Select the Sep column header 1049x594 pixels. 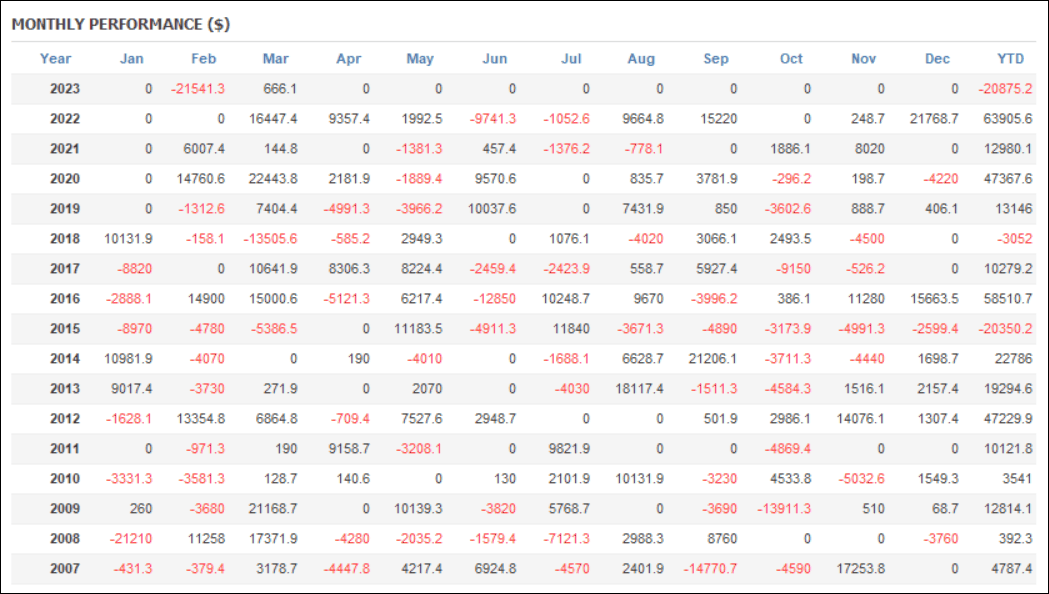pyautogui.click(x=716, y=59)
